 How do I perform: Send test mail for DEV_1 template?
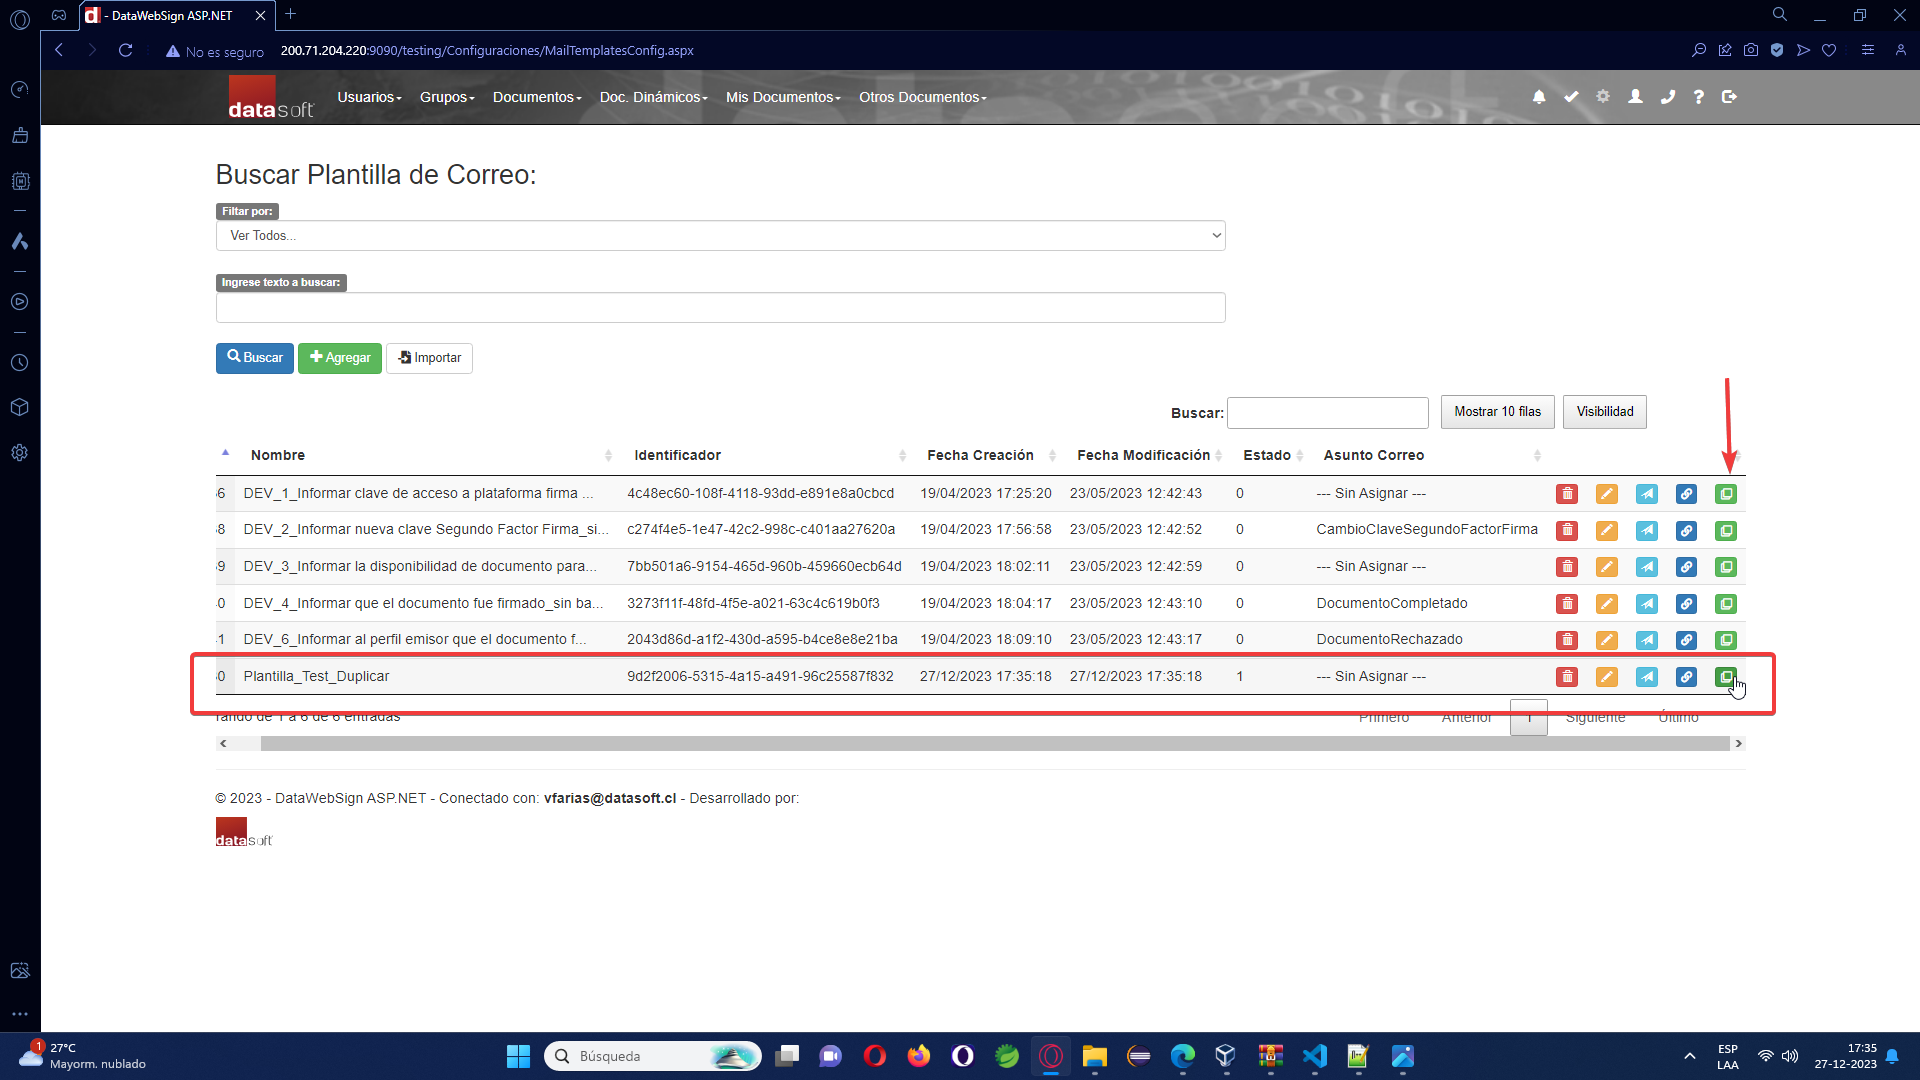click(1647, 494)
